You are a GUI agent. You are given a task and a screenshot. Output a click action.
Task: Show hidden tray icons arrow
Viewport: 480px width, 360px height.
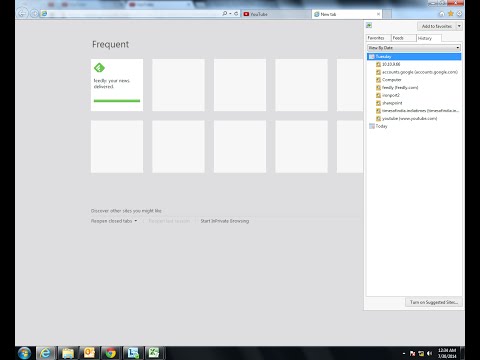[404, 353]
